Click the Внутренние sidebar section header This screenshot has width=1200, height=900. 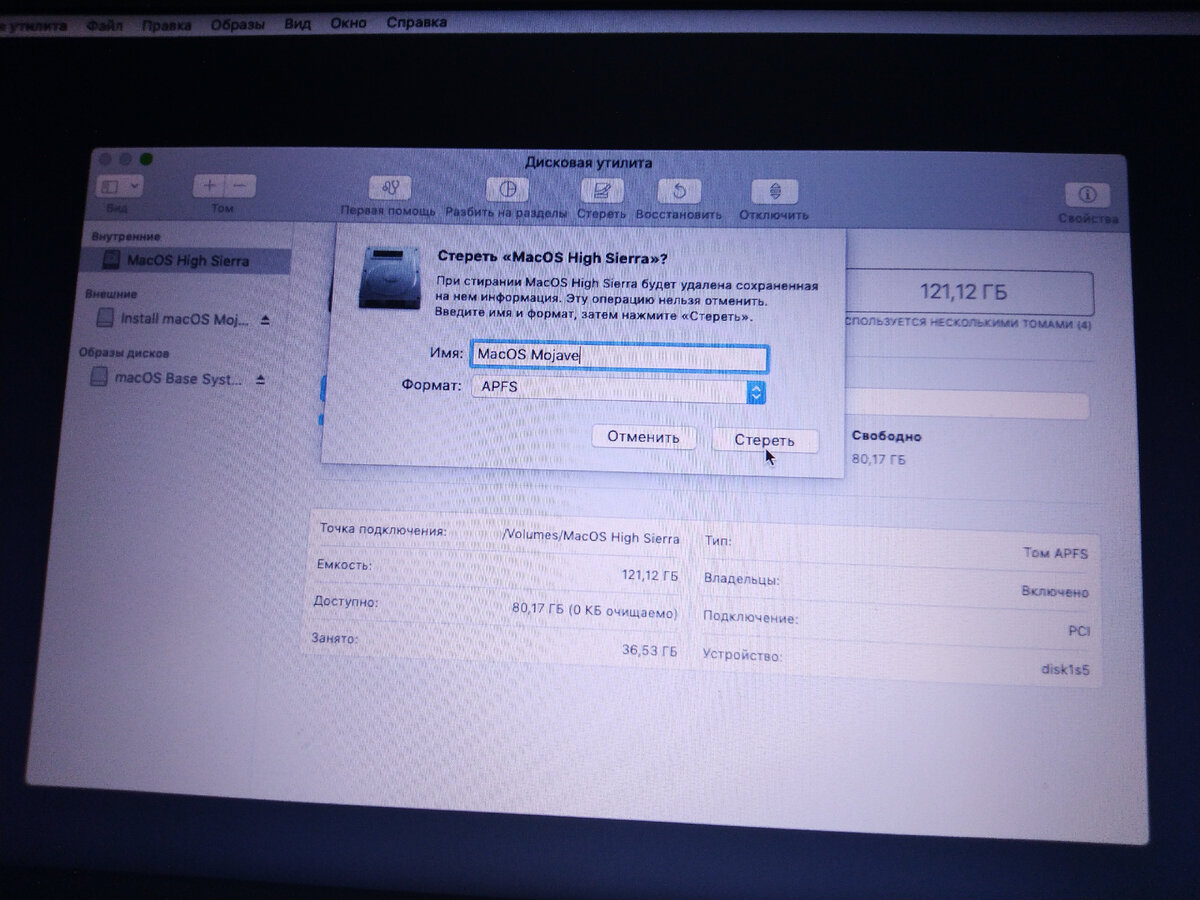click(x=126, y=236)
